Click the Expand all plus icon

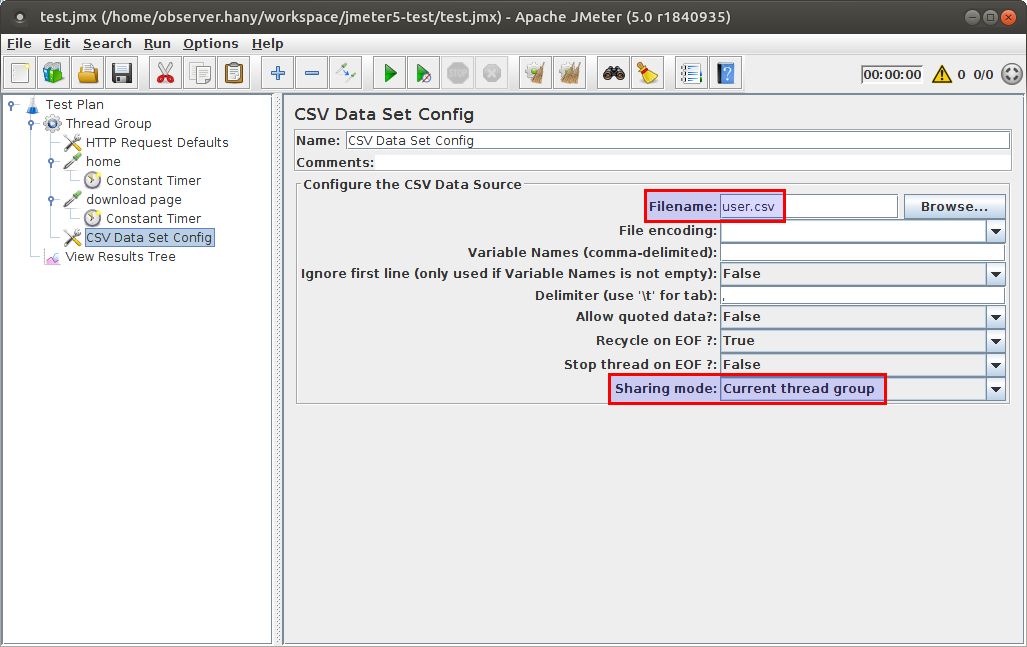click(278, 73)
